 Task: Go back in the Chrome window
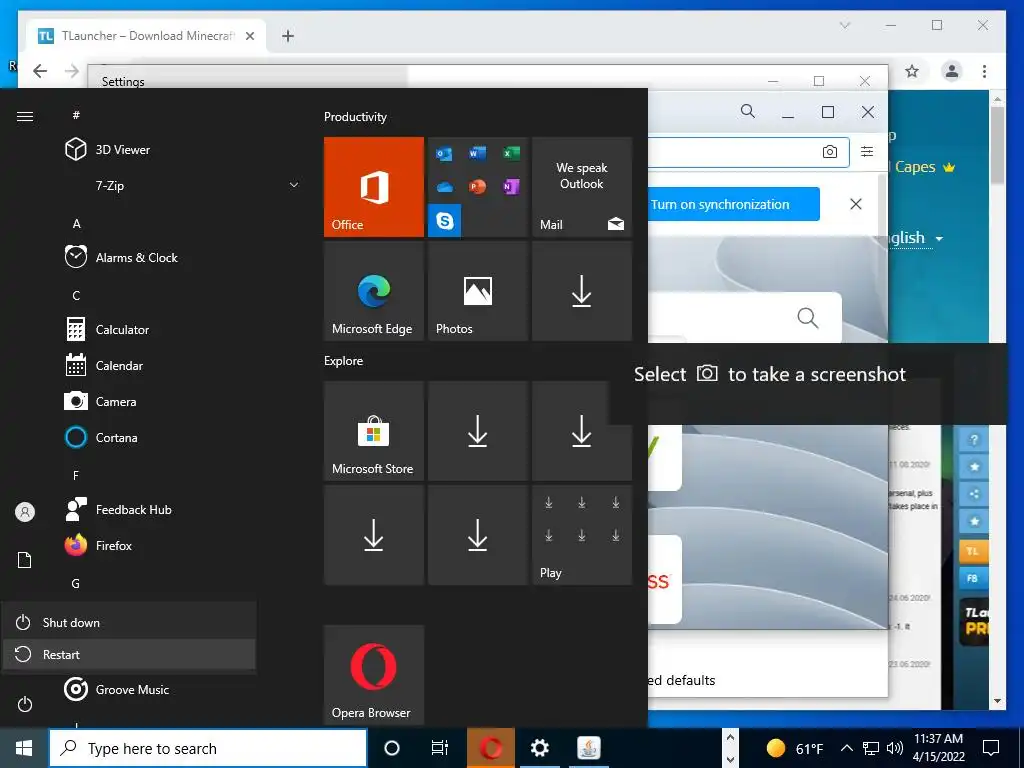[x=40, y=71]
